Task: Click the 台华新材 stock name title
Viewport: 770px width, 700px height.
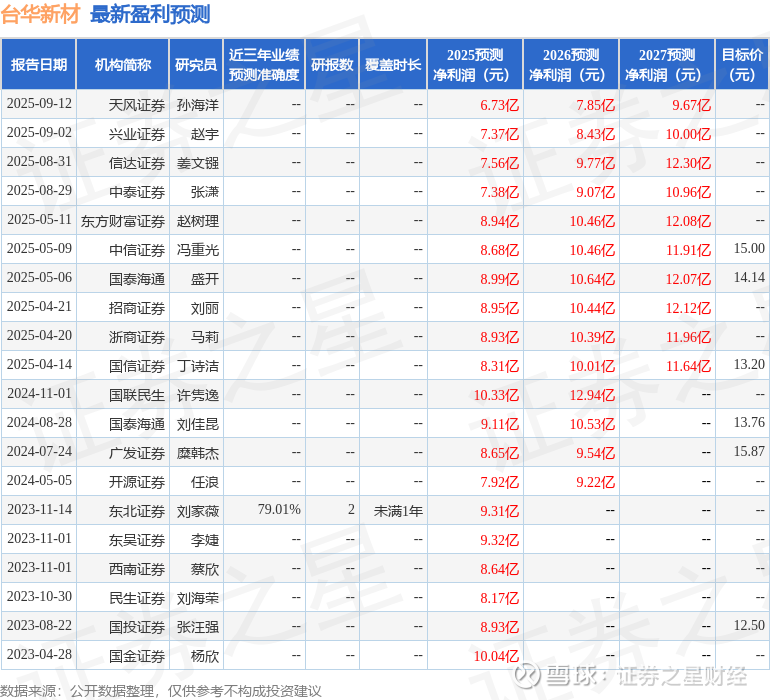Action: (x=40, y=14)
